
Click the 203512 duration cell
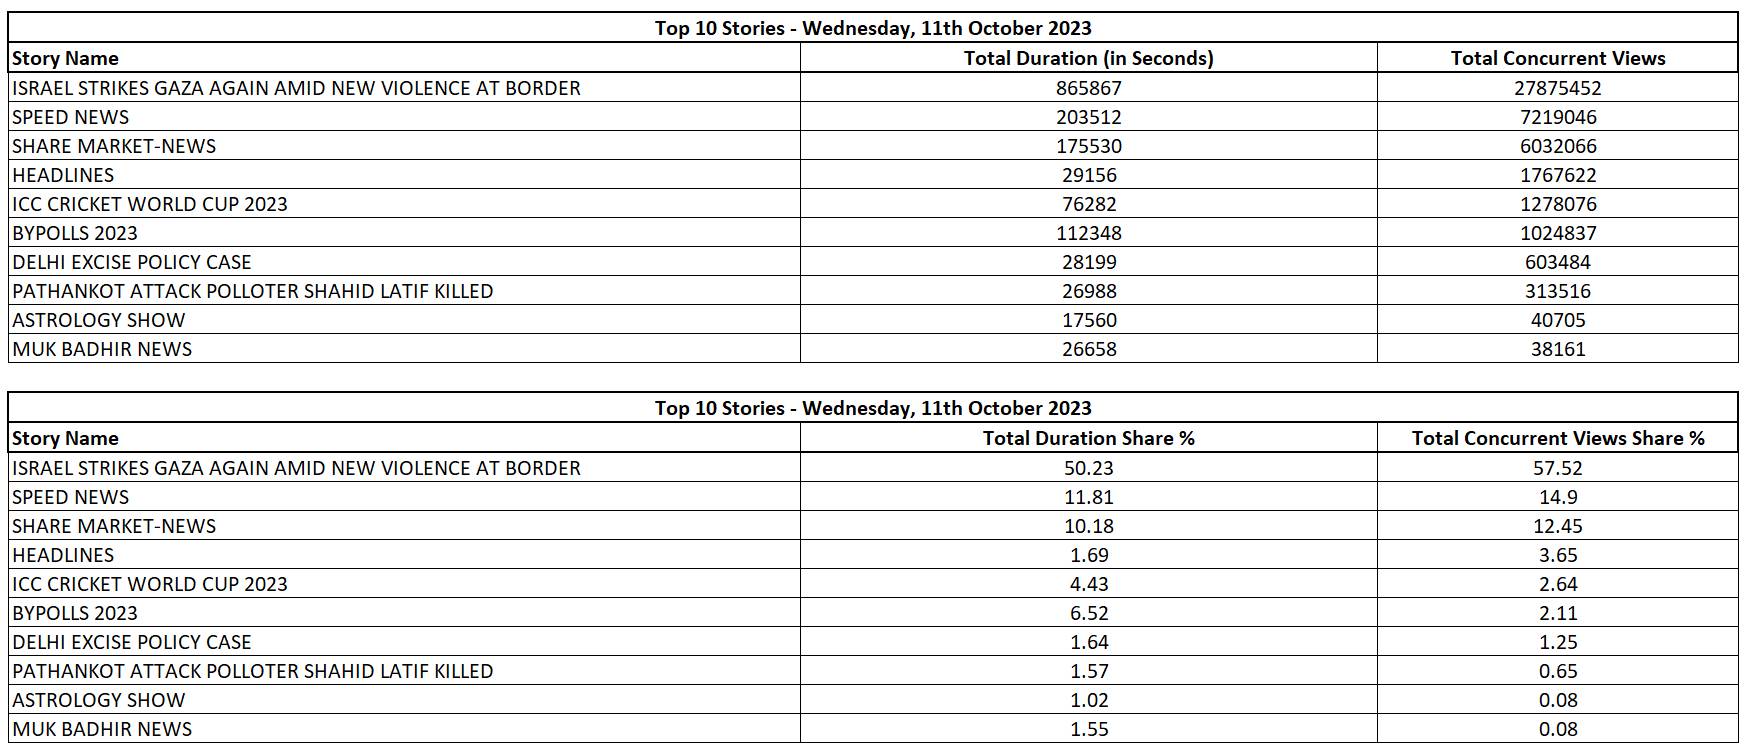tap(1088, 117)
